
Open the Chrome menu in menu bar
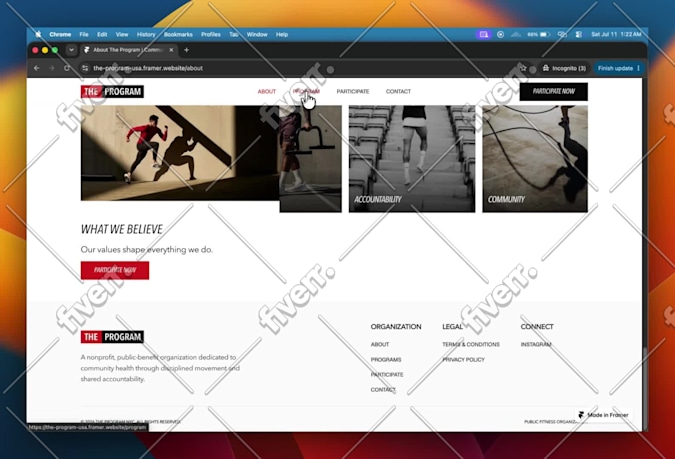(x=60, y=34)
